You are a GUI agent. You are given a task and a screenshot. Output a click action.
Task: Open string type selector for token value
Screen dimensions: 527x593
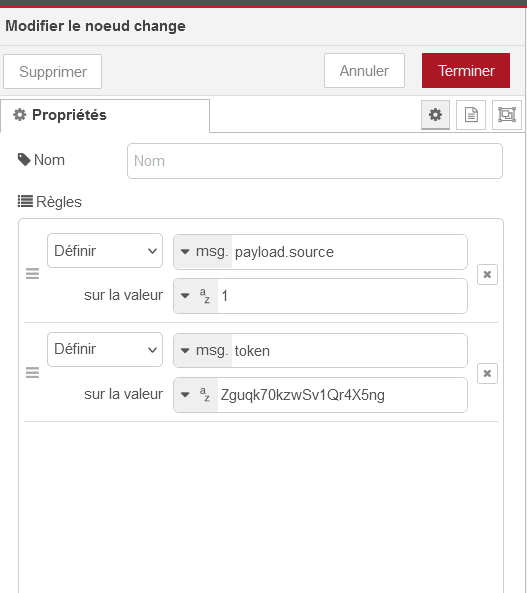(196, 395)
